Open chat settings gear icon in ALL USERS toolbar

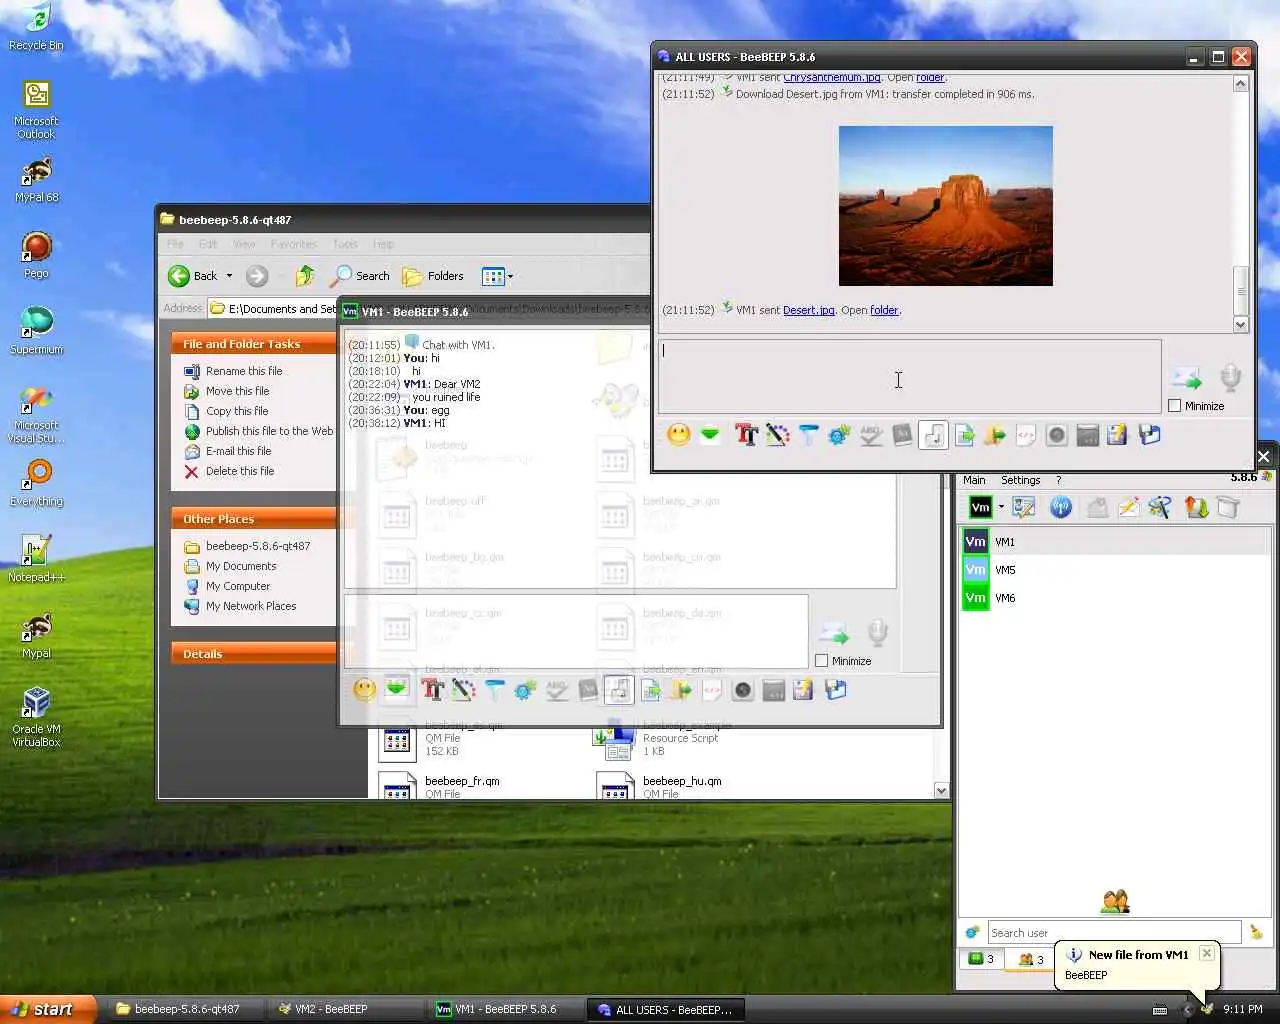click(x=839, y=435)
